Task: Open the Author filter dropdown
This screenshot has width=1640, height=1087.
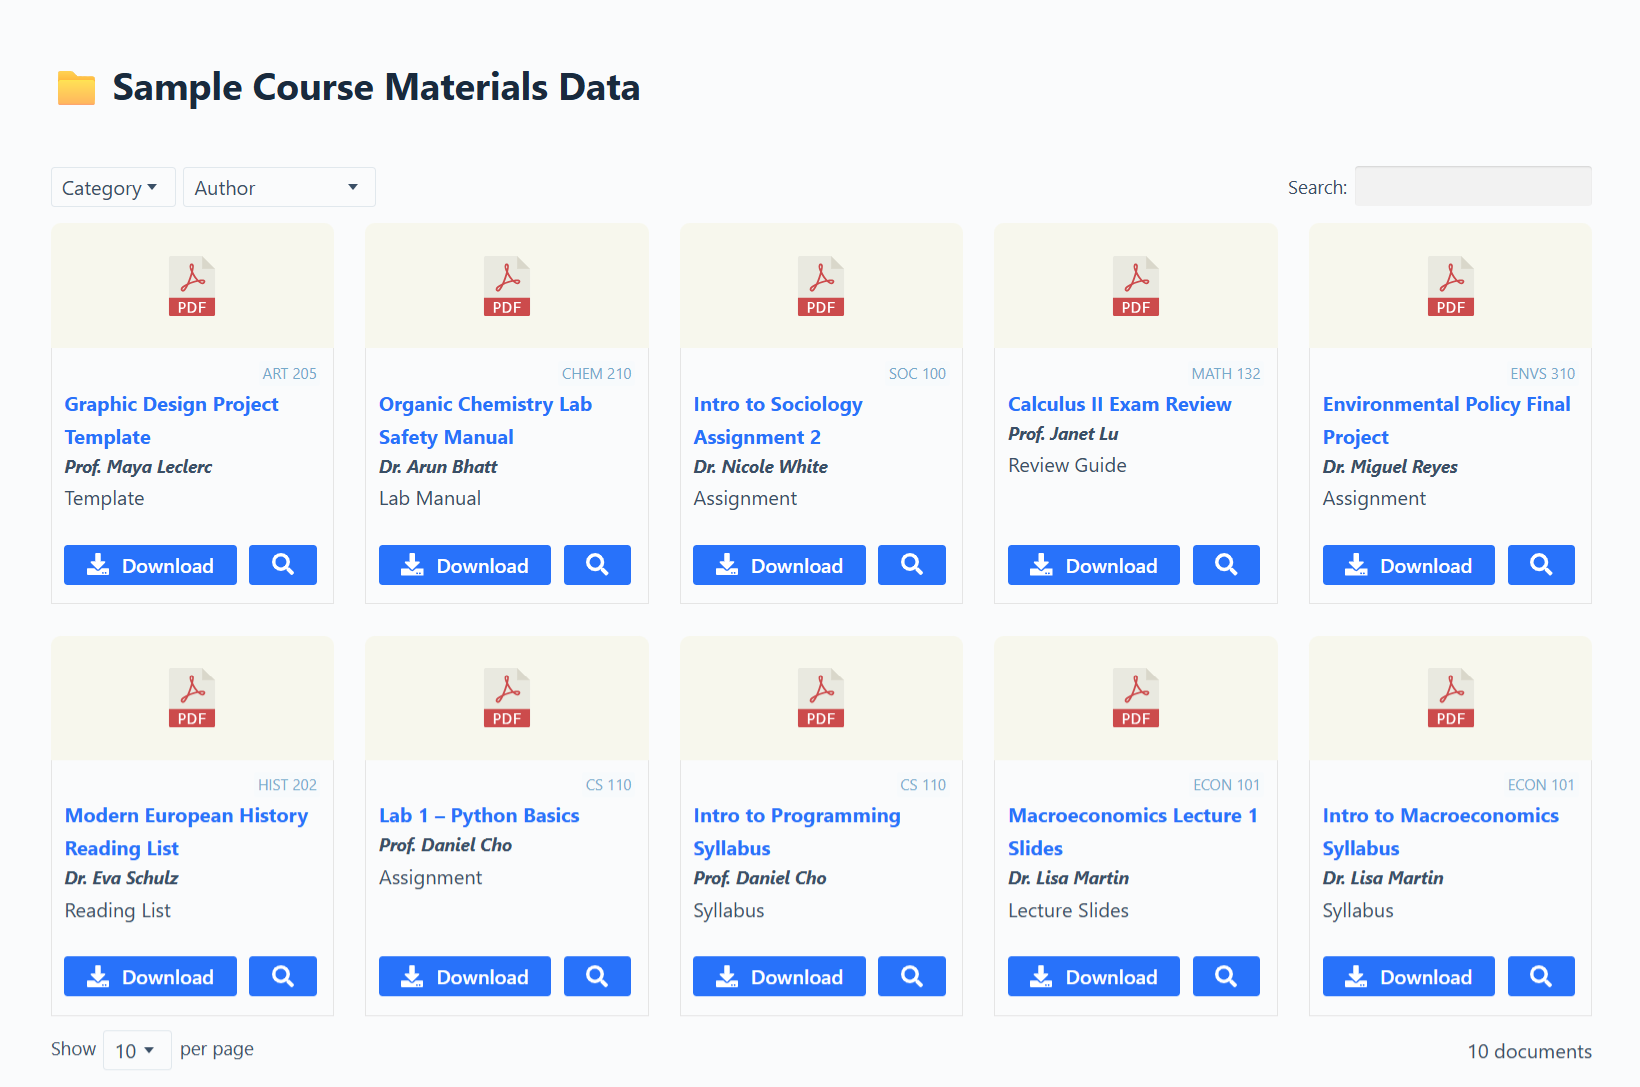Action: pyautogui.click(x=279, y=187)
